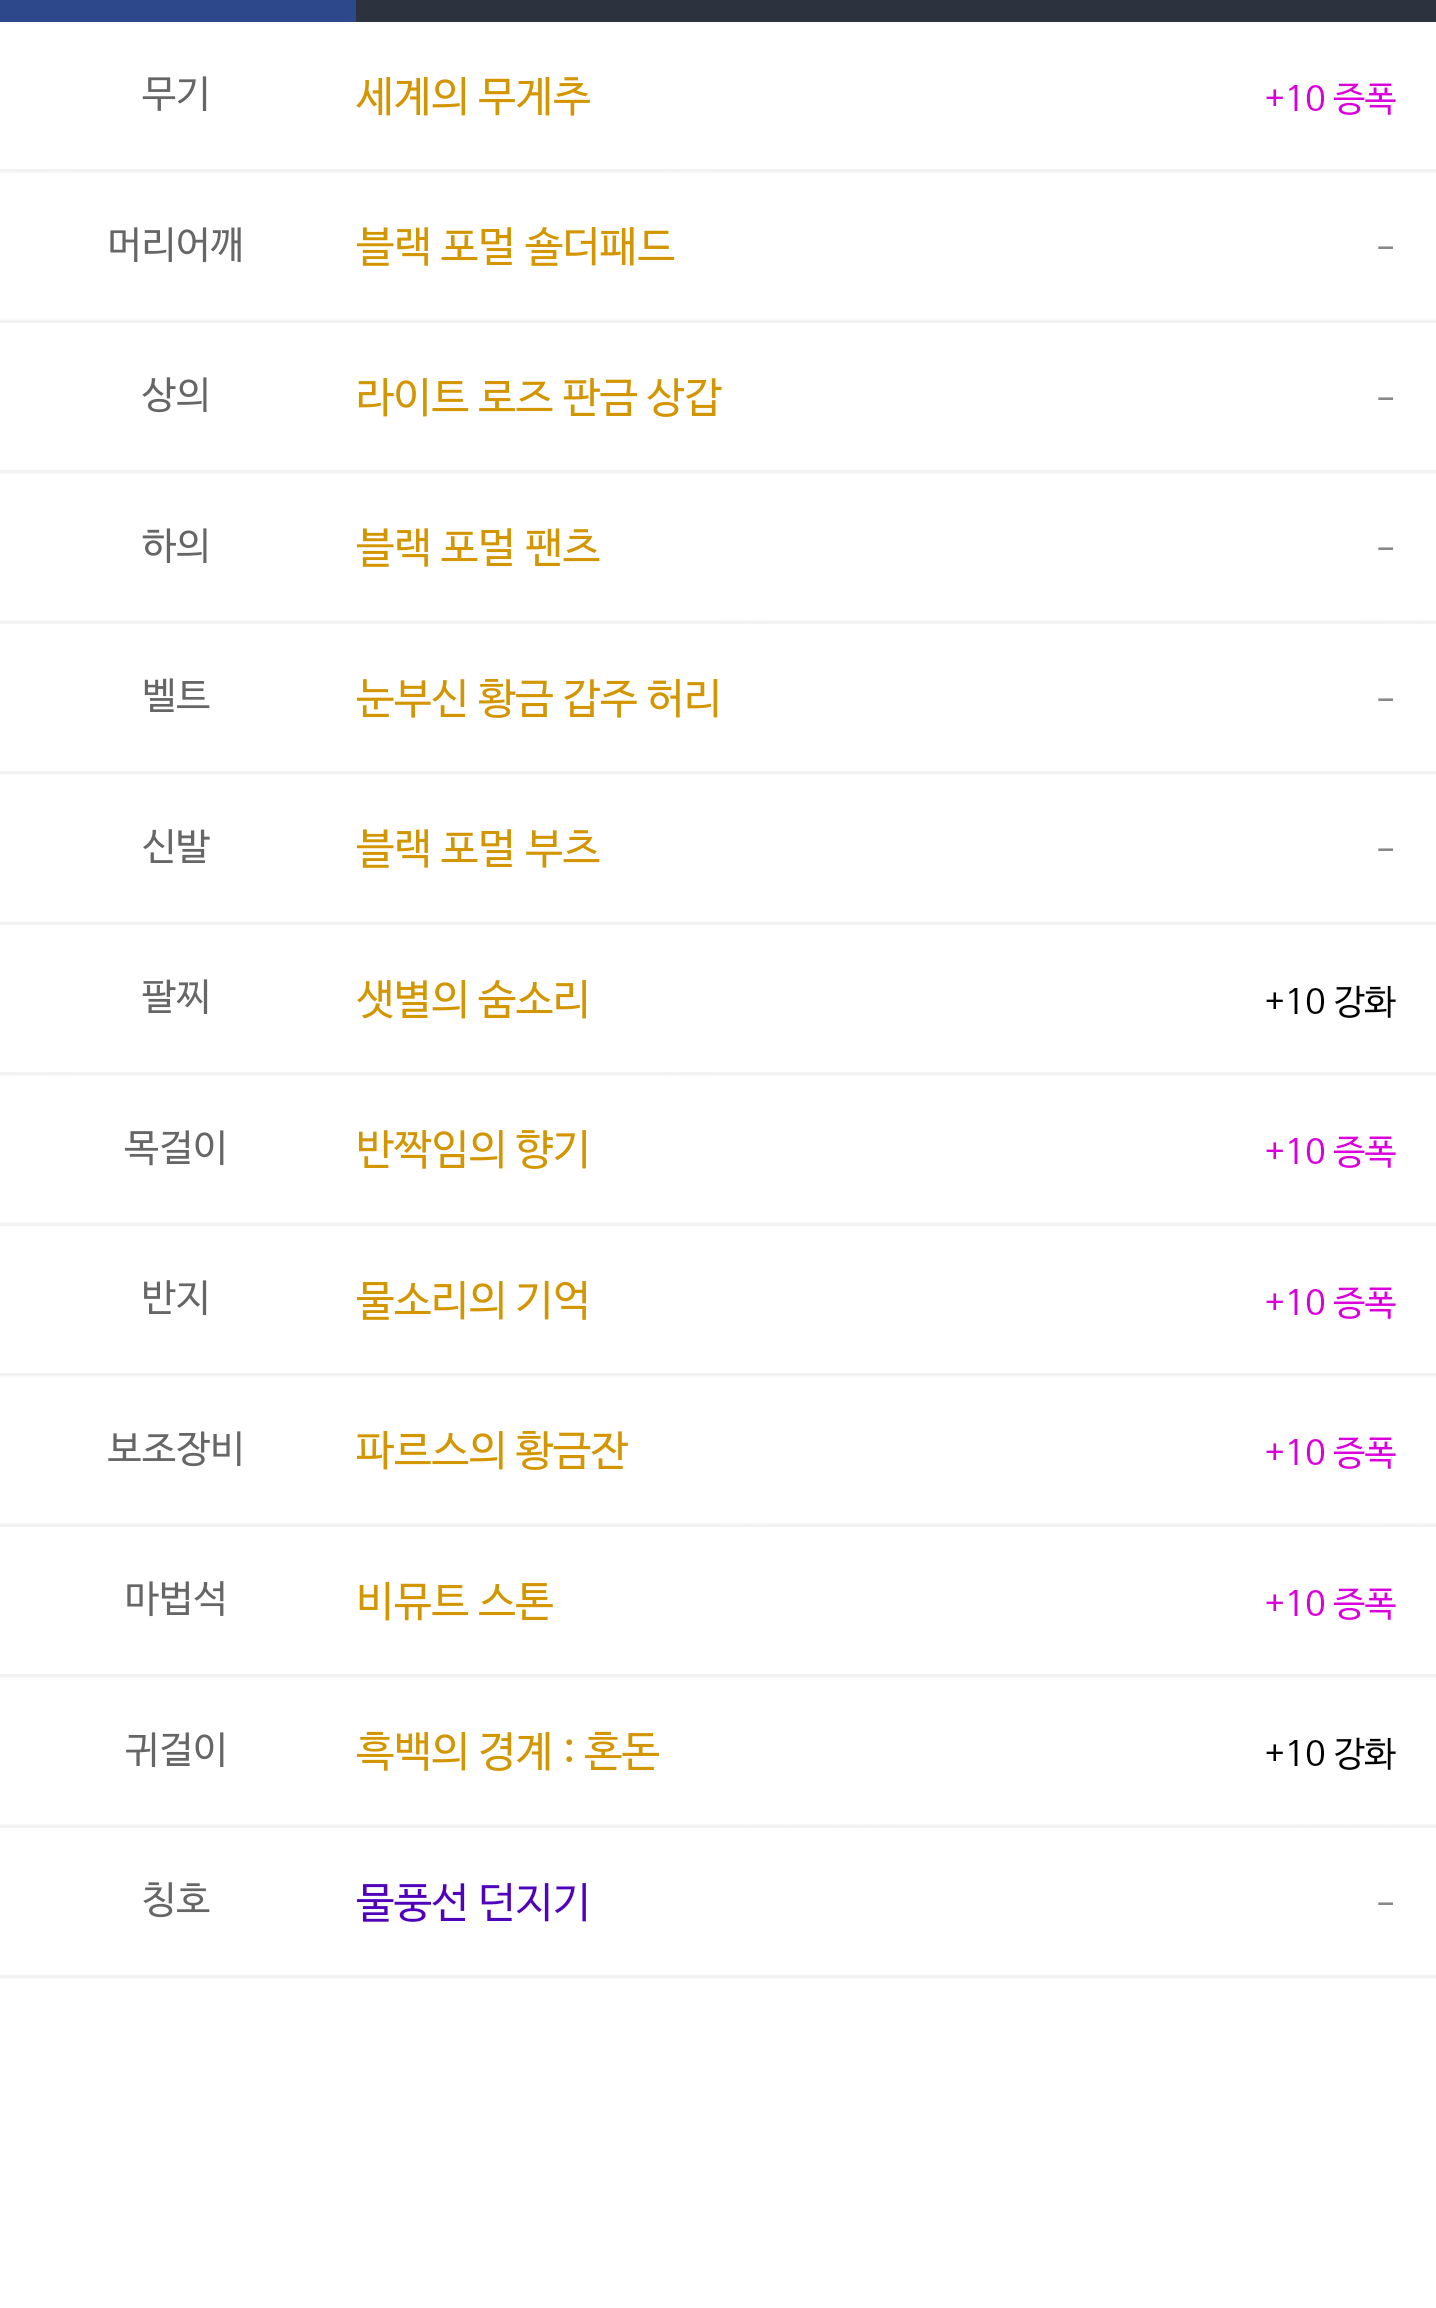Screen dimensions: 1436x2308
Task: Click the 칭호 slot label
Action: [176, 1899]
